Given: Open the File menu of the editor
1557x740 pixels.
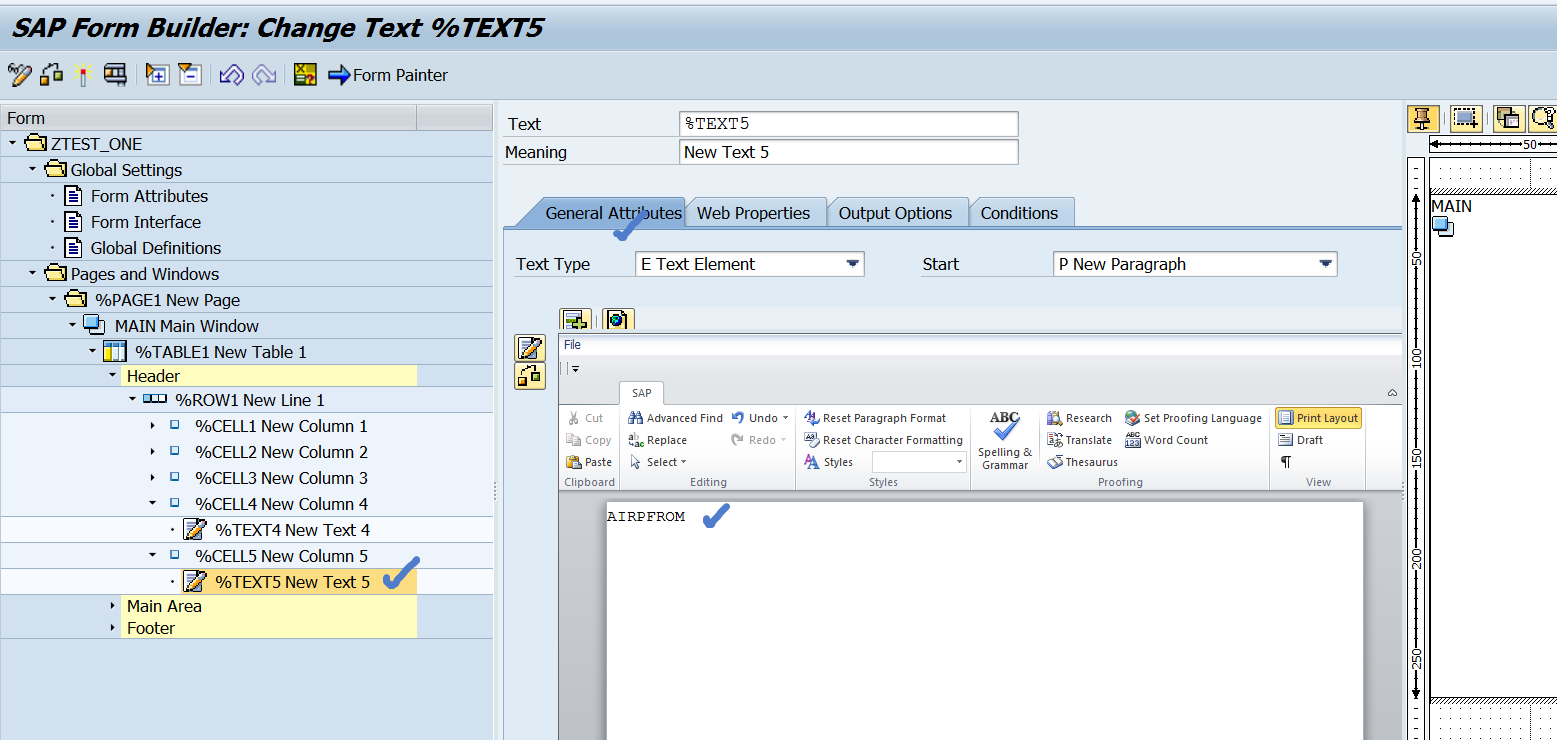Looking at the screenshot, I should [572, 345].
